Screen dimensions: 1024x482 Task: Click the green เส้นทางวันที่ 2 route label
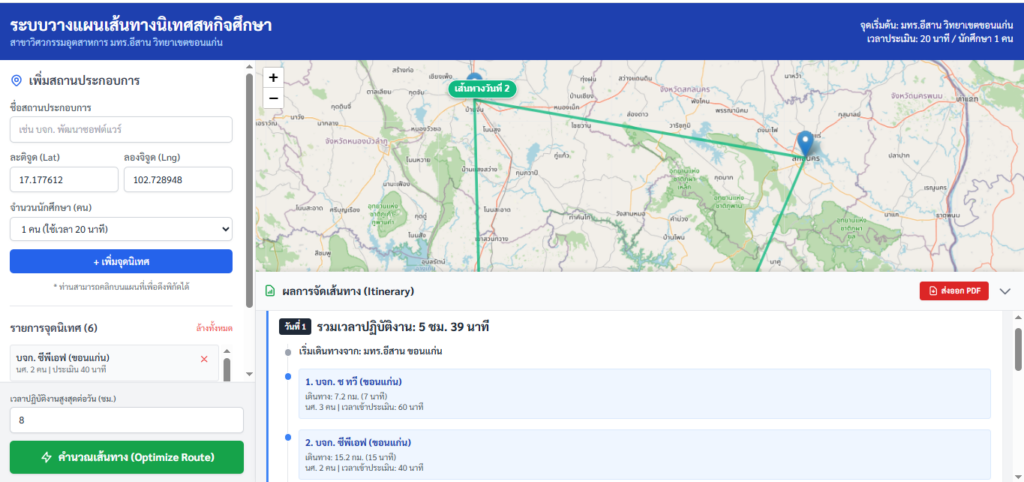pos(484,89)
